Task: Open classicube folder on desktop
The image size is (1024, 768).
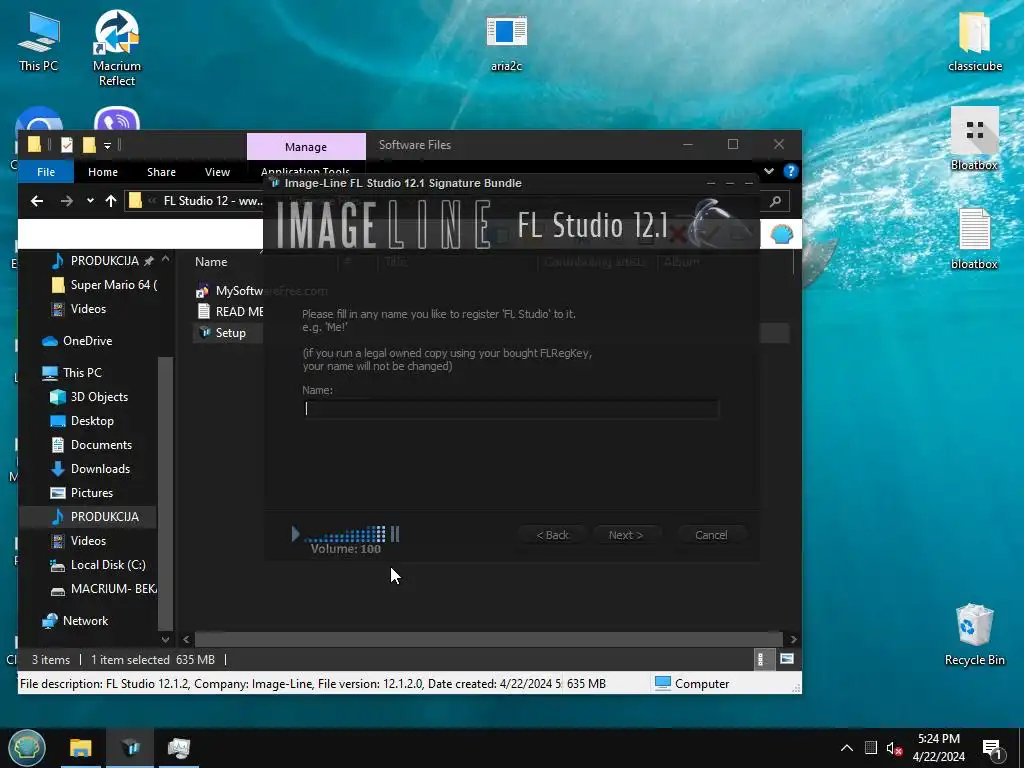Action: [x=974, y=42]
